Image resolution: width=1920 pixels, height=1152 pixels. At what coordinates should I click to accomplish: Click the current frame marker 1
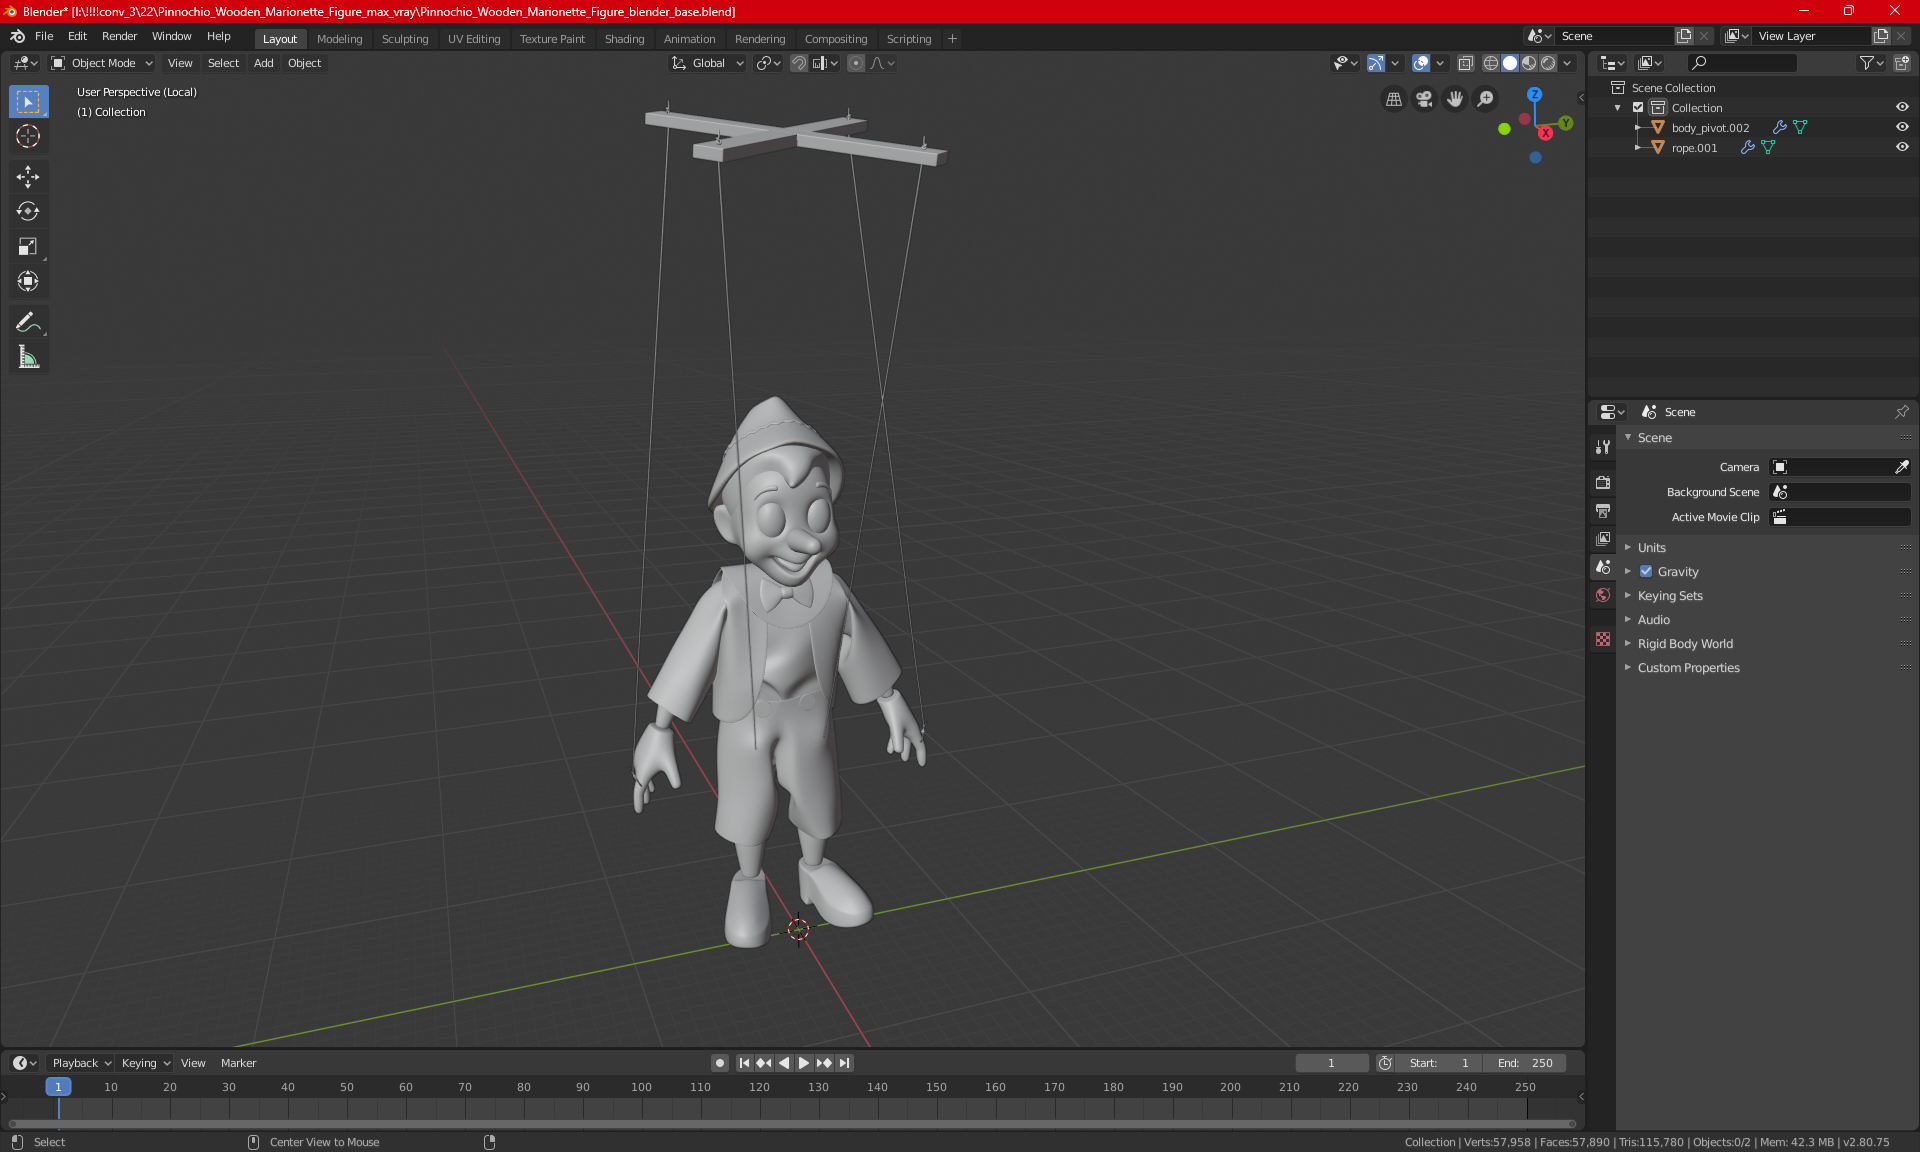(58, 1087)
